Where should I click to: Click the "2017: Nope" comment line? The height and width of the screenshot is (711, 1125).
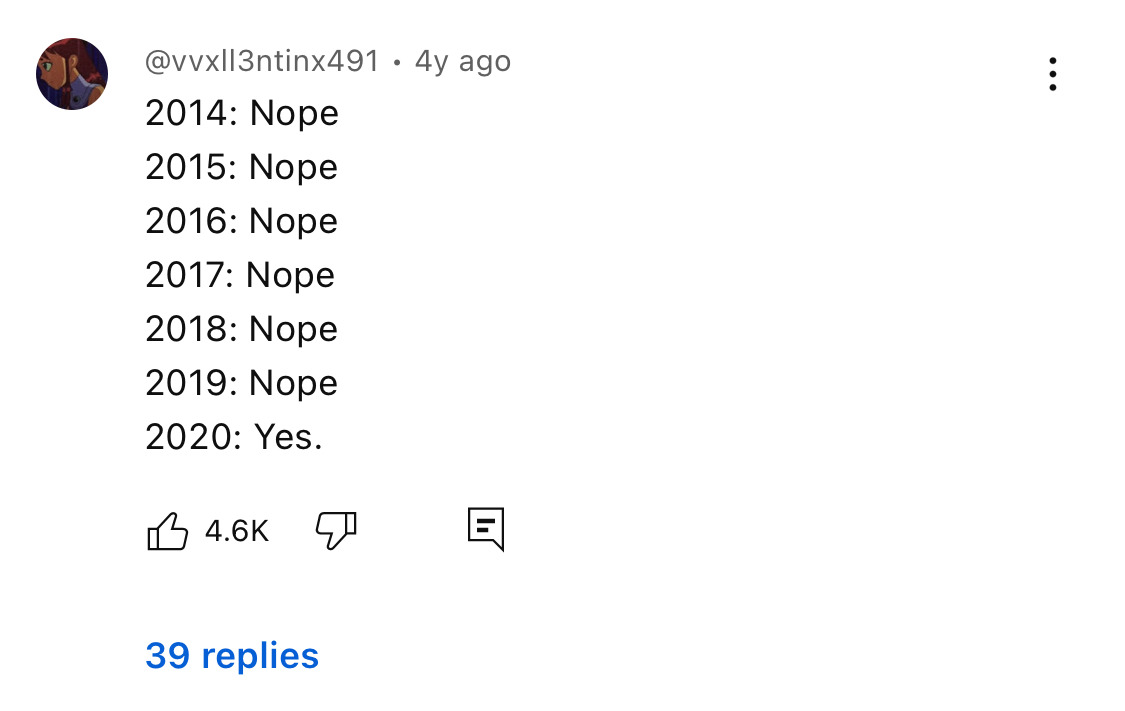pyautogui.click(x=240, y=276)
